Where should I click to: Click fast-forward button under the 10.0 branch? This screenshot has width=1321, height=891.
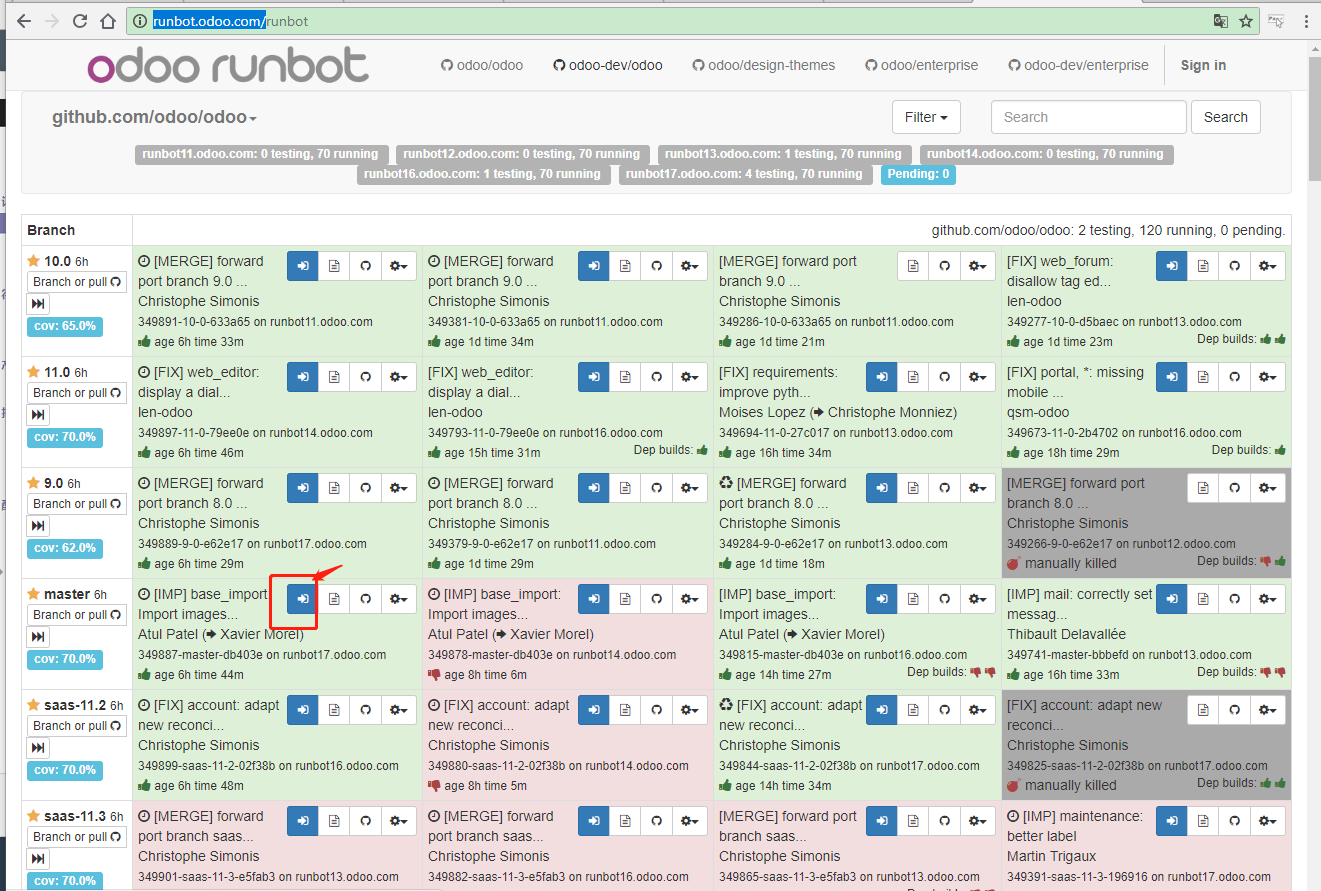pyautogui.click(x=38, y=304)
